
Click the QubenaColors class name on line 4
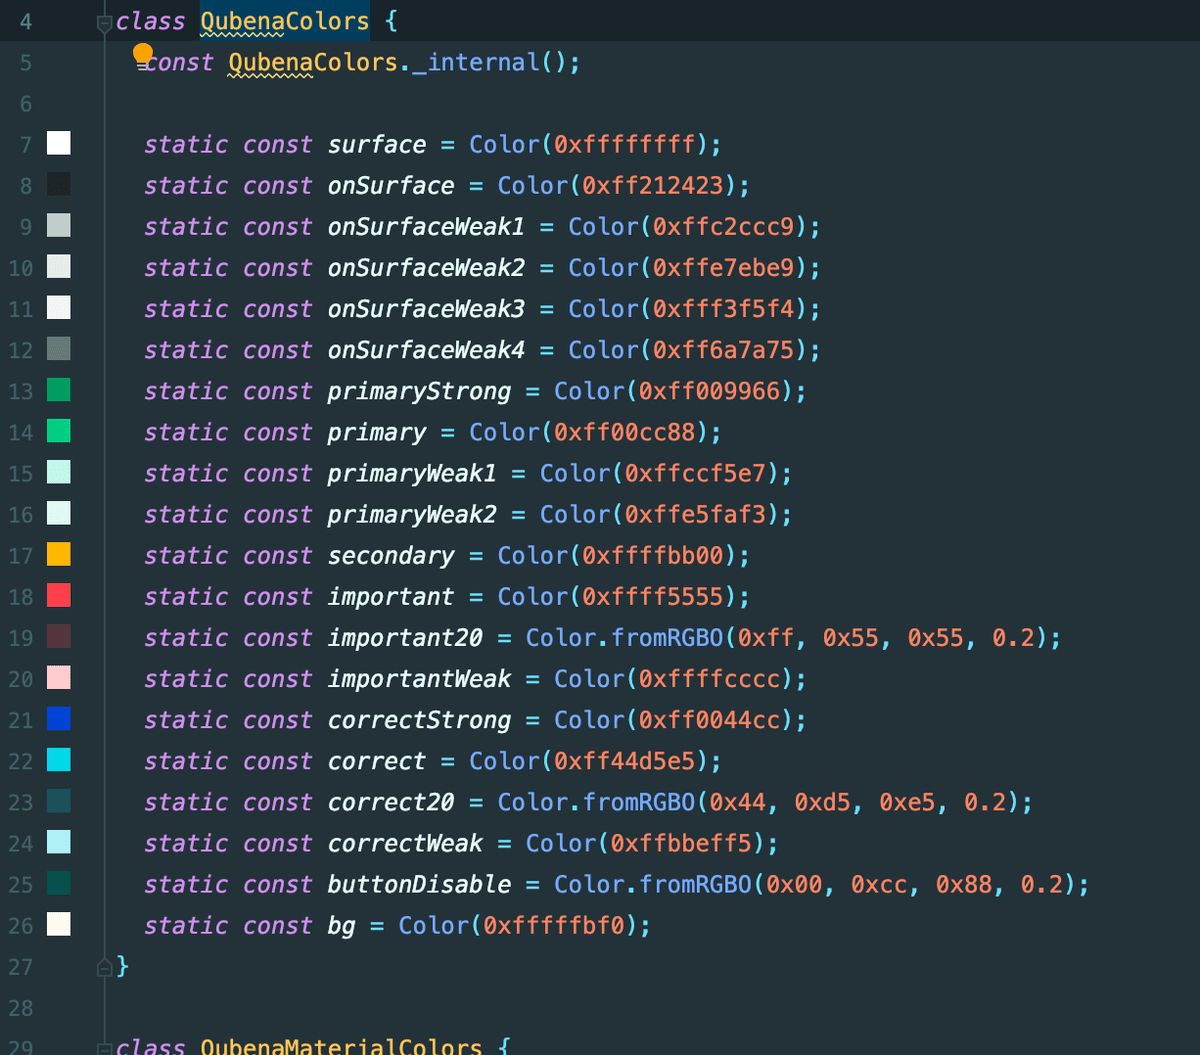point(285,21)
